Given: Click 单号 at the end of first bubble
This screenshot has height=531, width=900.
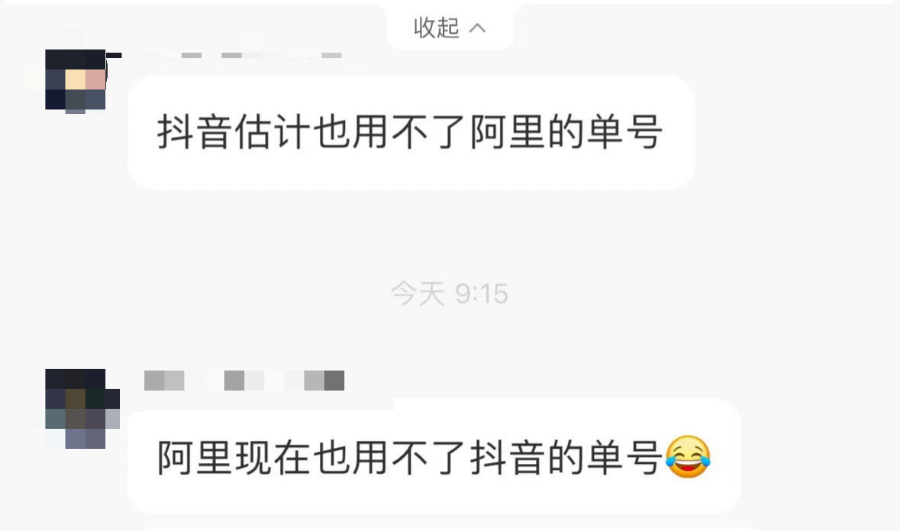Looking at the screenshot, I should tap(626, 132).
